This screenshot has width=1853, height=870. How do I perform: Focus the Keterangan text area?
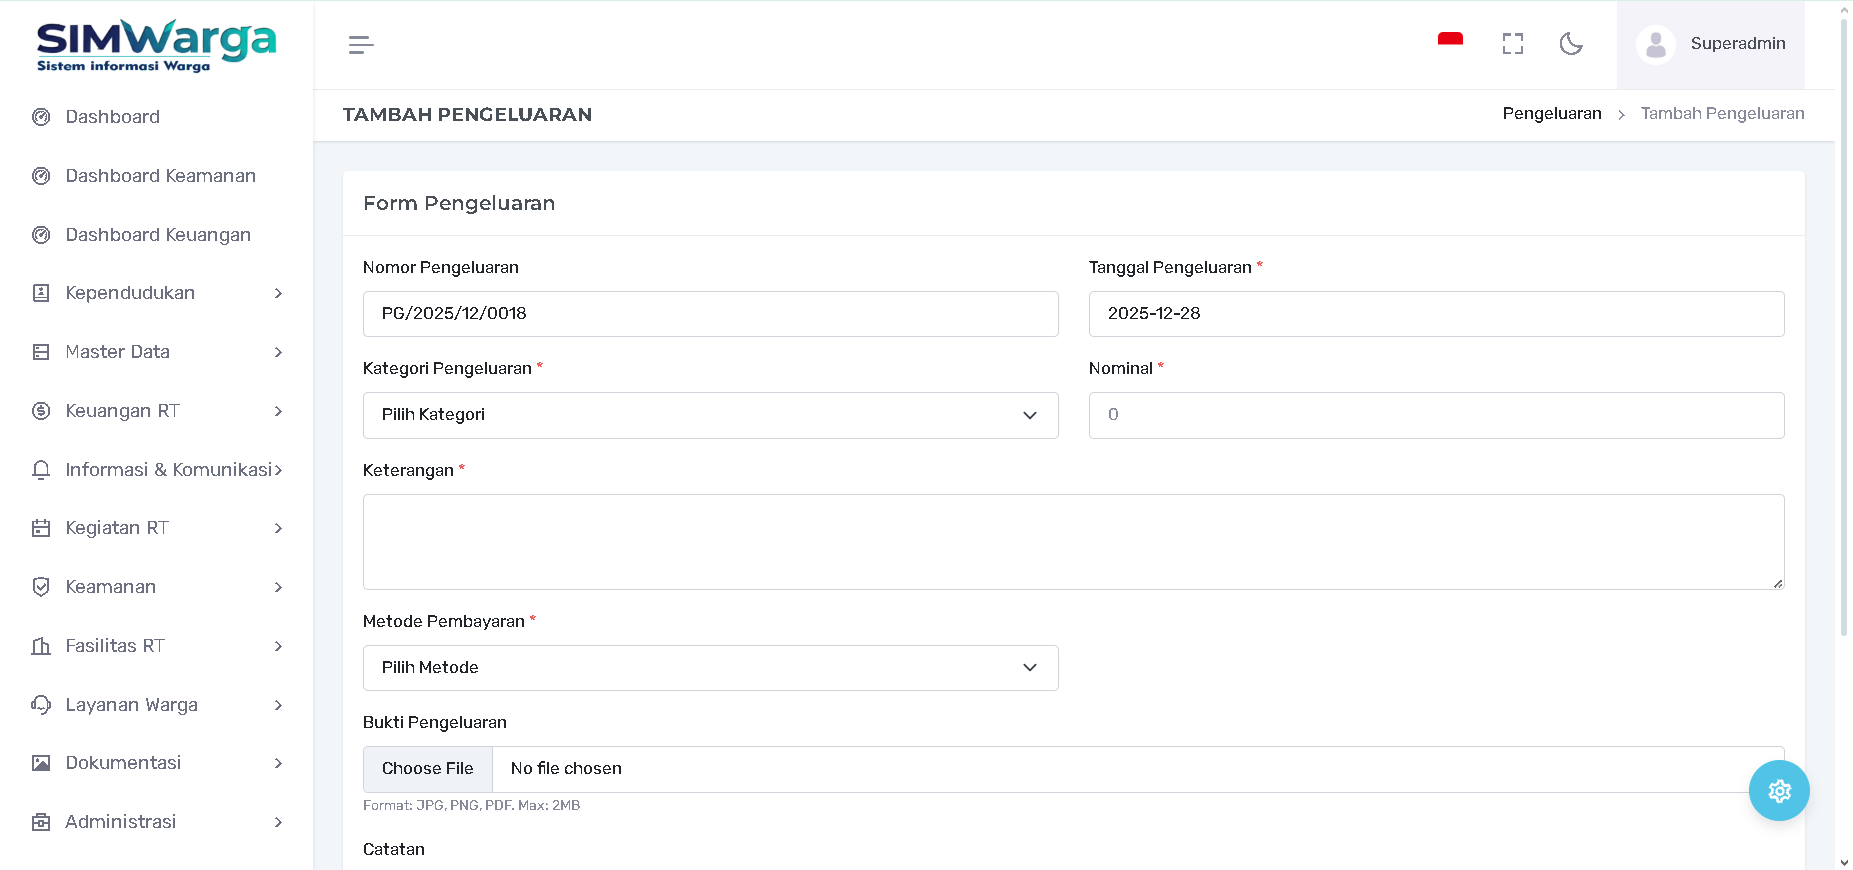1072,541
